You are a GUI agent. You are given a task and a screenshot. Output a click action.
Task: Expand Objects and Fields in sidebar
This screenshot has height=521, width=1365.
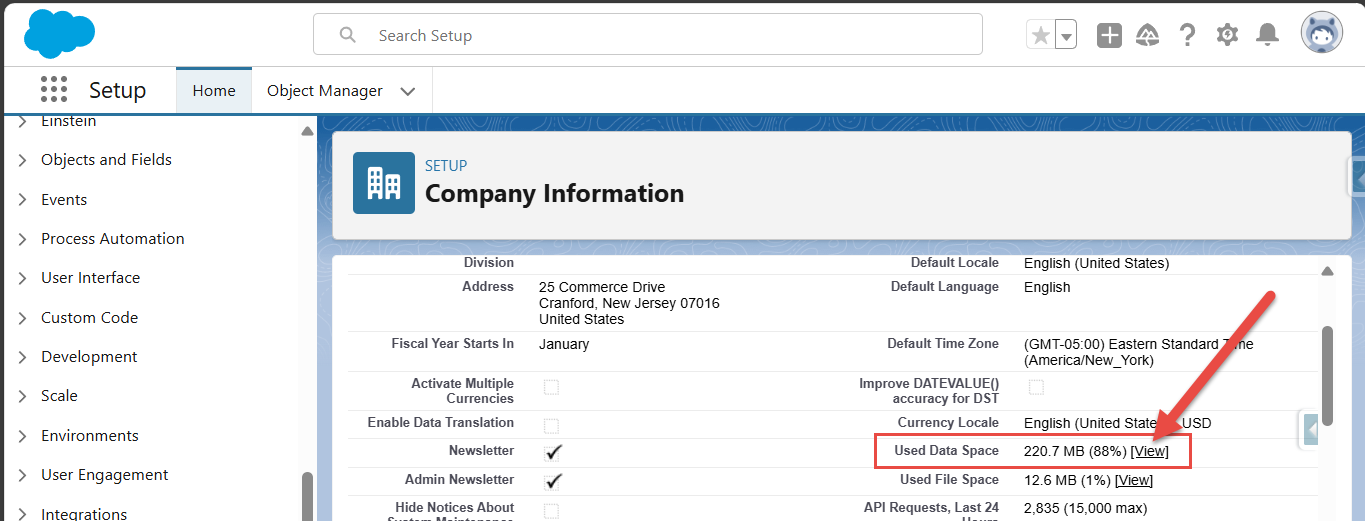click(22, 160)
